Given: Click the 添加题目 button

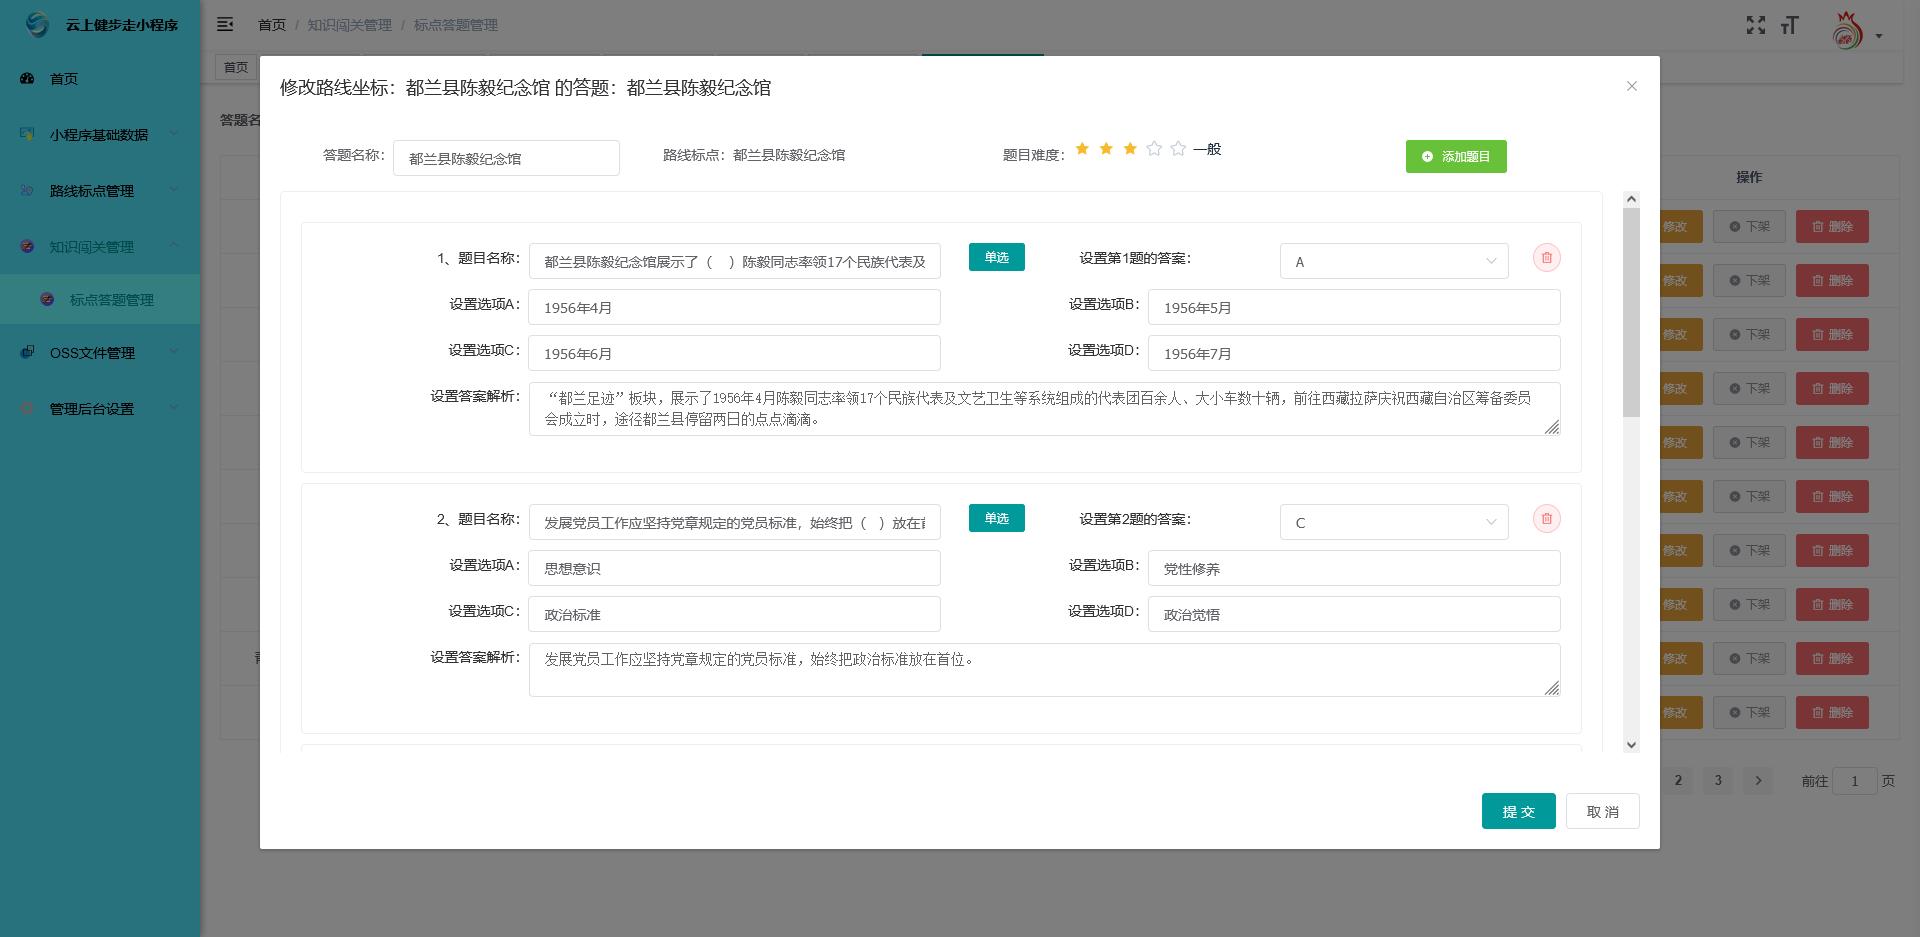Looking at the screenshot, I should 1455,157.
